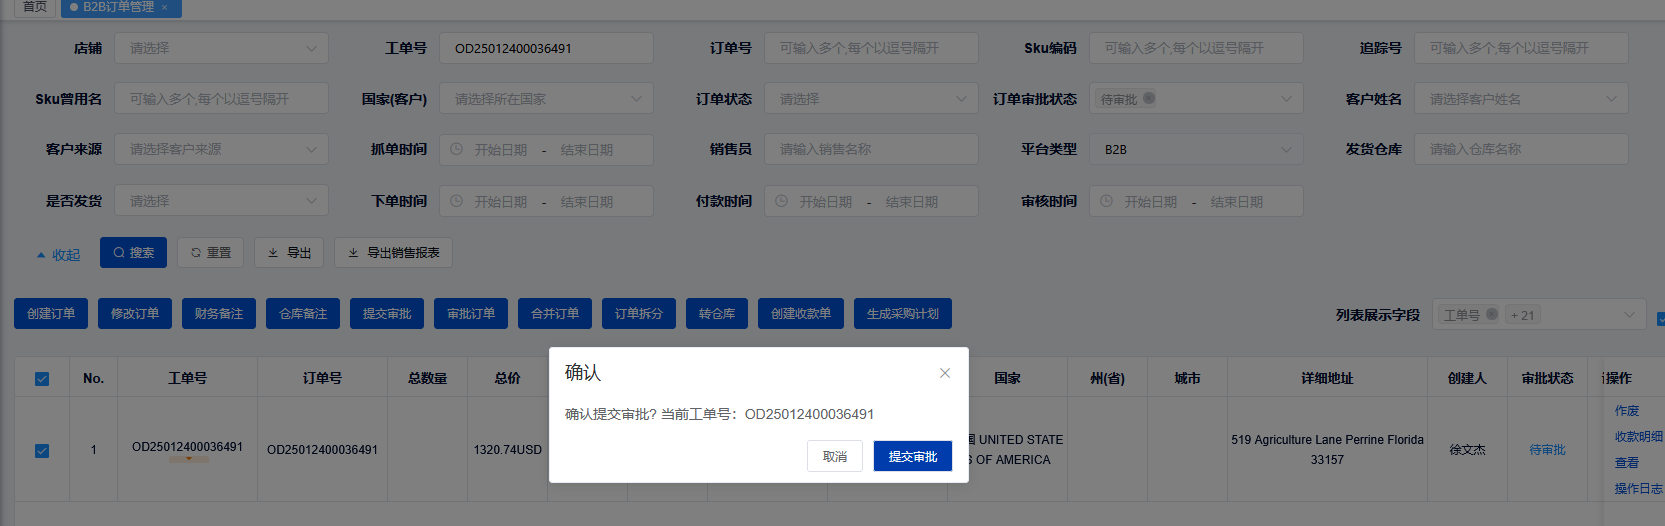Click the 提交审批 toolbar button
The height and width of the screenshot is (526, 1665).
(x=387, y=314)
